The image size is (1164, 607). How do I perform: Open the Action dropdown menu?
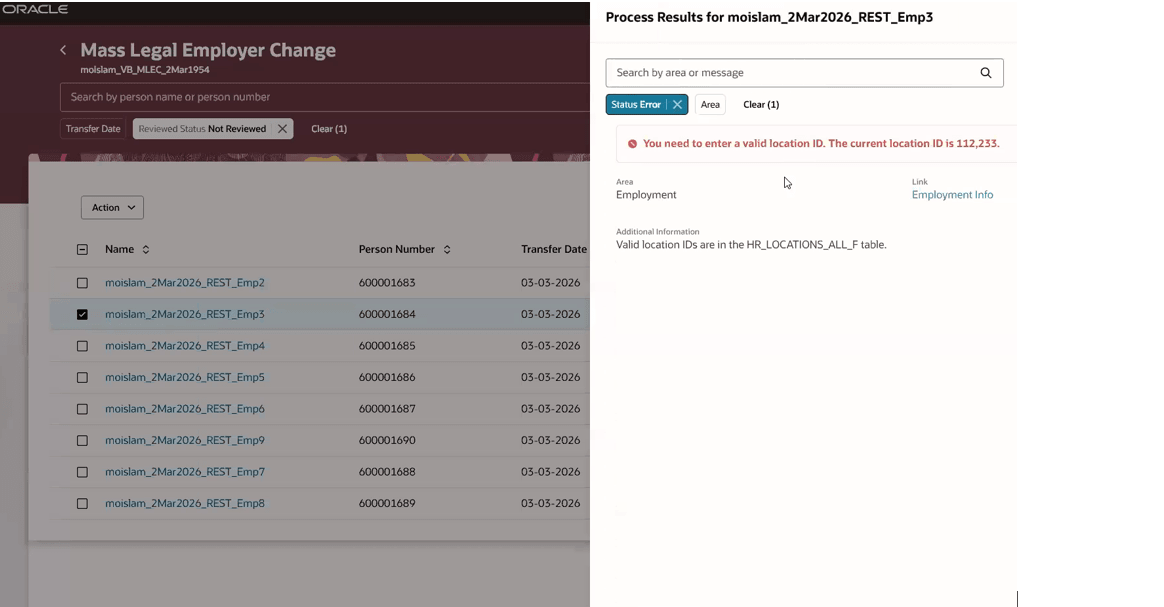point(112,208)
